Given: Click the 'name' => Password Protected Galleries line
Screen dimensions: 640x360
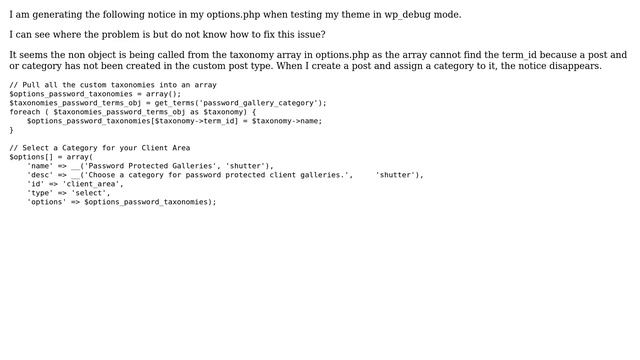Looking at the screenshot, I should [x=150, y=166].
